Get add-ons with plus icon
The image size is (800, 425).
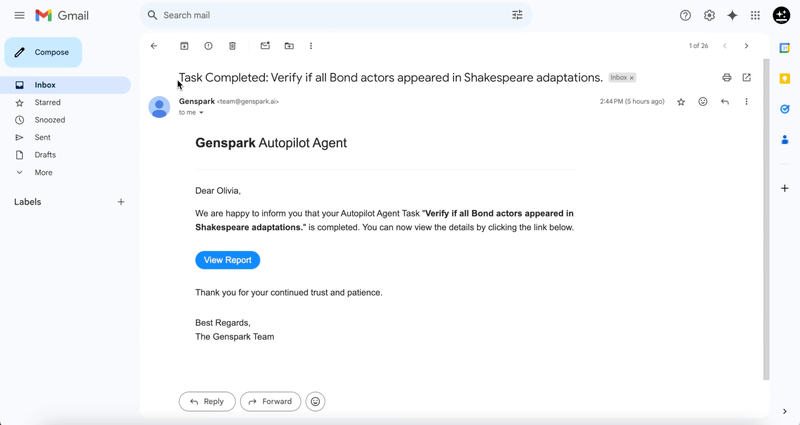[785, 188]
